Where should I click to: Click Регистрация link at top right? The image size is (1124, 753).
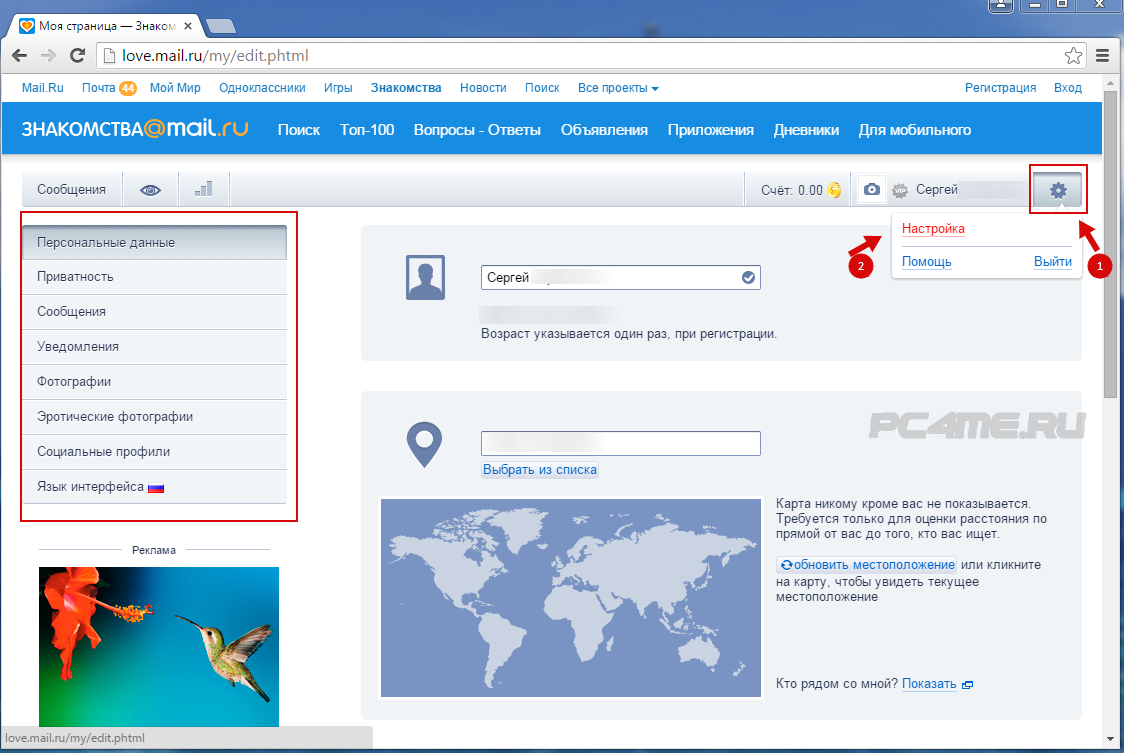click(1000, 87)
